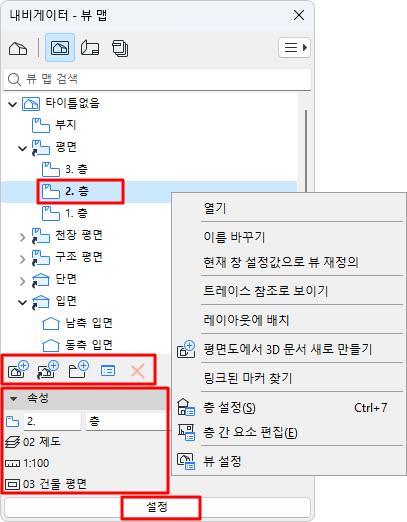Viewport: 407px width, 522px height.
Task: Collapse the 타이틀없음 root node
Action: coord(13,104)
